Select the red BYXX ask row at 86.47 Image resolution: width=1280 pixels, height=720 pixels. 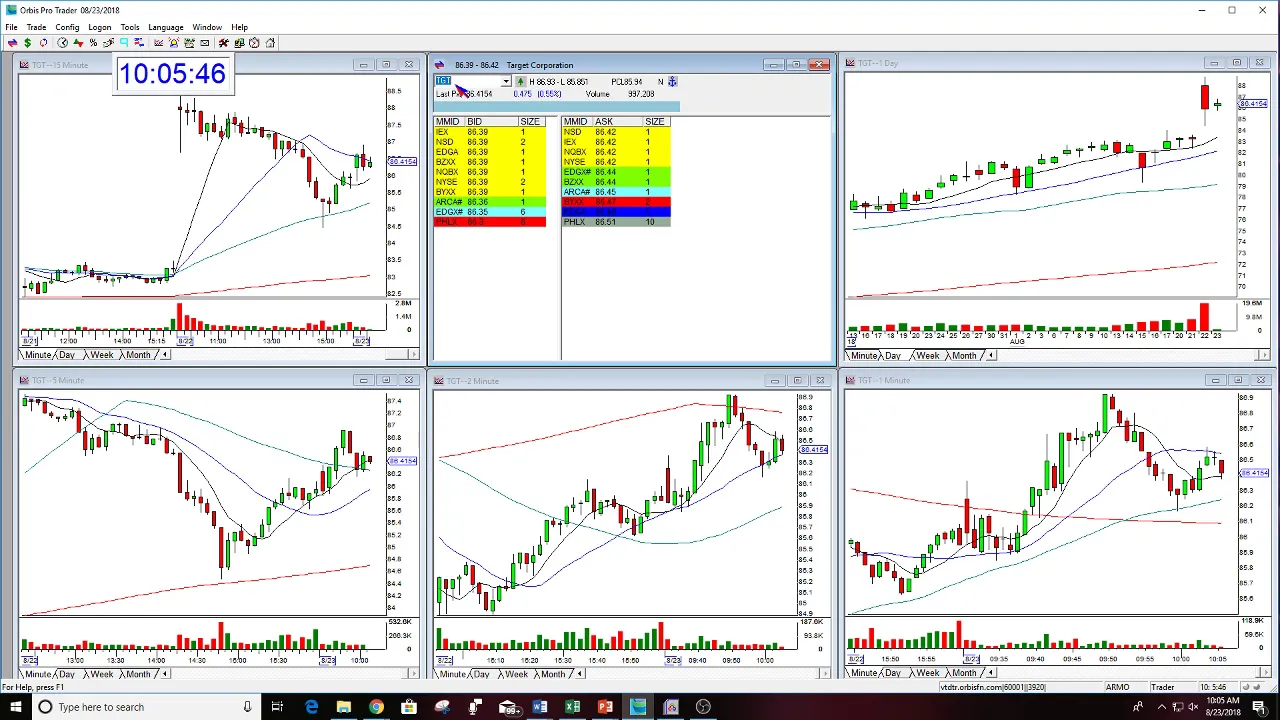tap(616, 202)
